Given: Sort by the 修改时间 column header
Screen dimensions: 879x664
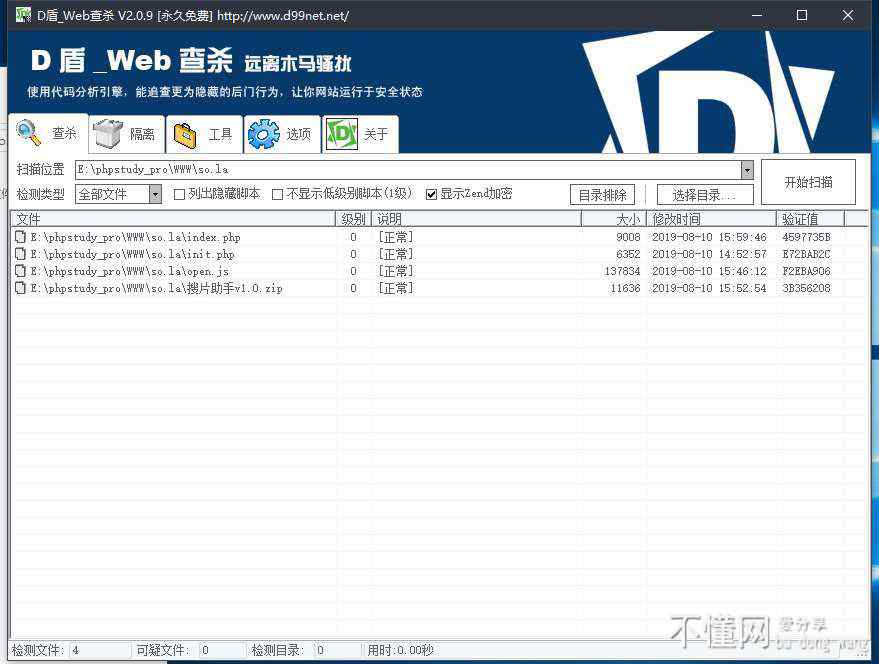Looking at the screenshot, I should point(711,219).
